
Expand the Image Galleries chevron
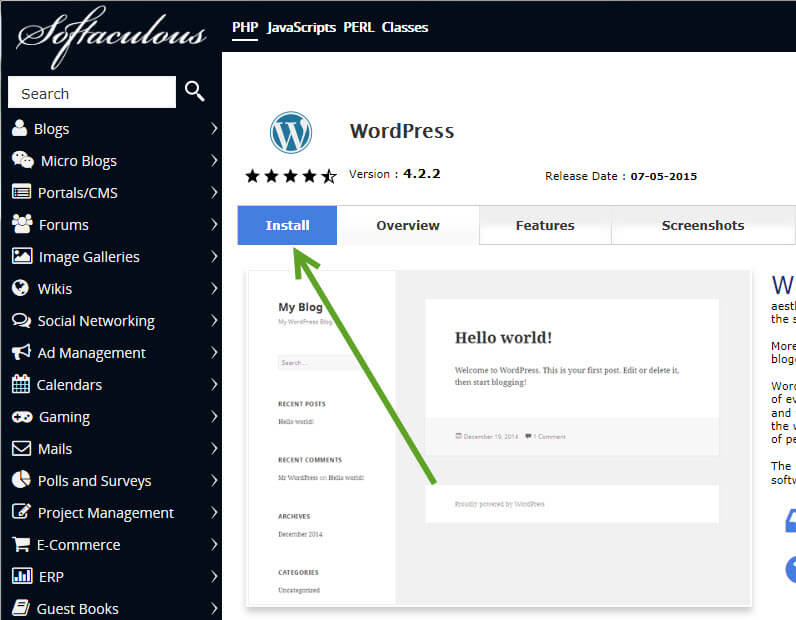tap(214, 256)
